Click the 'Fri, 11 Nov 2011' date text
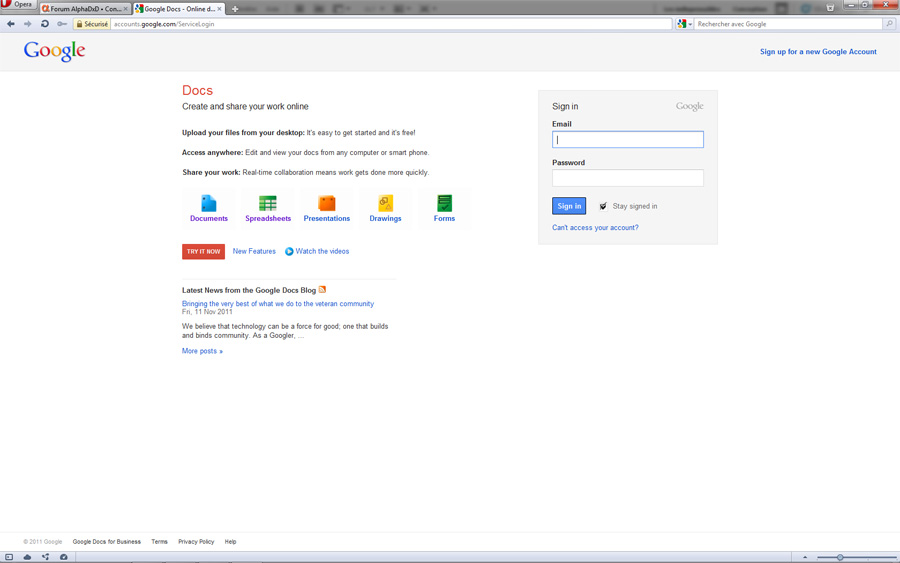 tap(207, 312)
